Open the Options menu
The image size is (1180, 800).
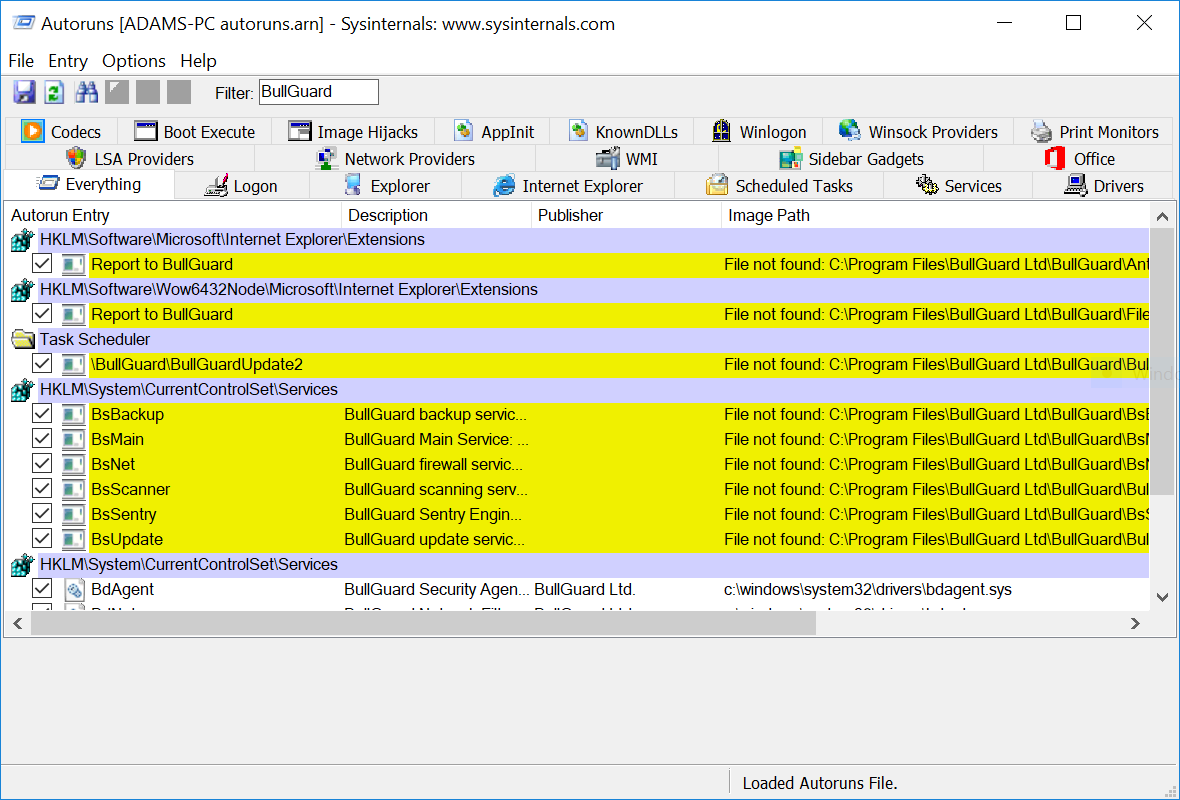pos(134,61)
